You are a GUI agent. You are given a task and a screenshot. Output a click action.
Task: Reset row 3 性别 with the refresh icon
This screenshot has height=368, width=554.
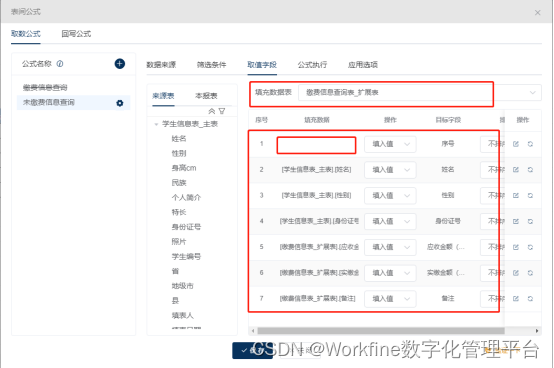click(x=530, y=196)
